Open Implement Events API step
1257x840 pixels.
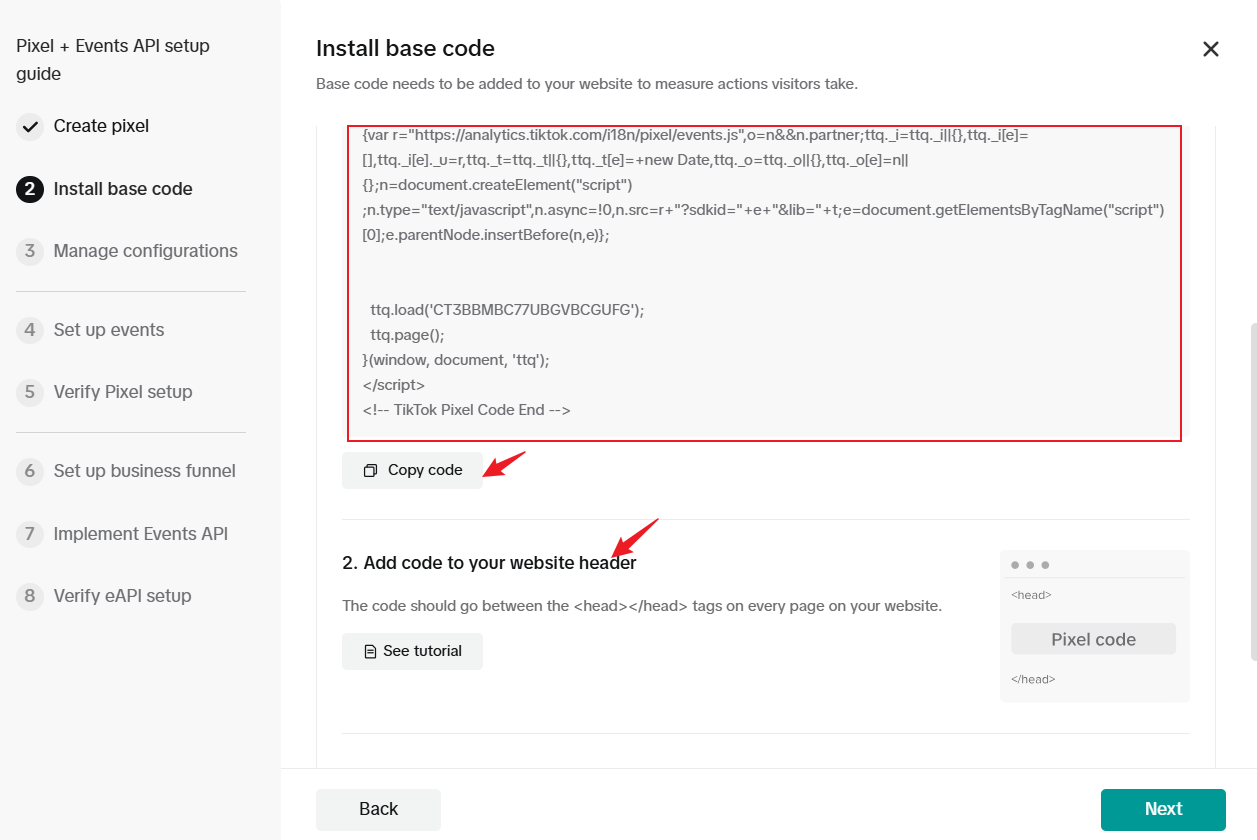click(x=141, y=534)
